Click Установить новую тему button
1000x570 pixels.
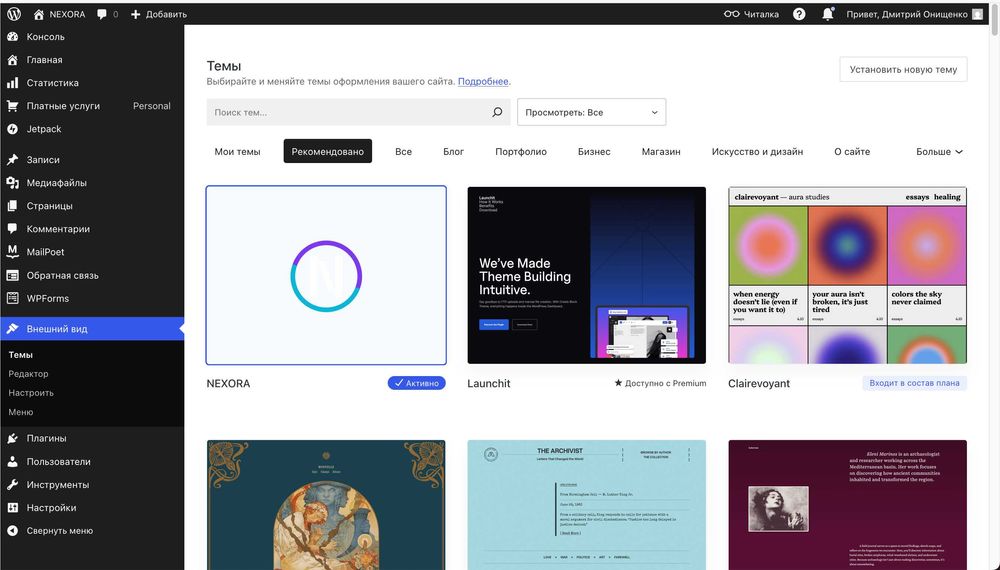point(903,69)
